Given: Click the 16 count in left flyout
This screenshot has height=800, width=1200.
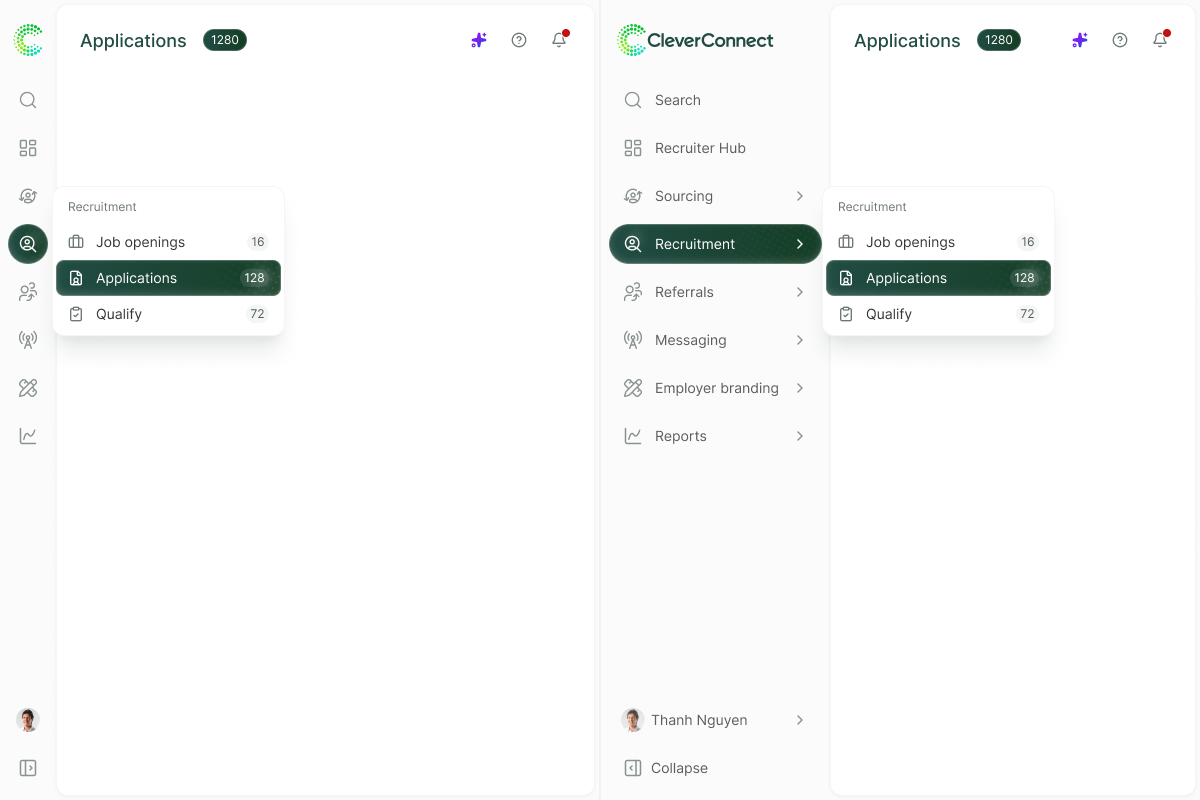Looking at the screenshot, I should click(258, 242).
